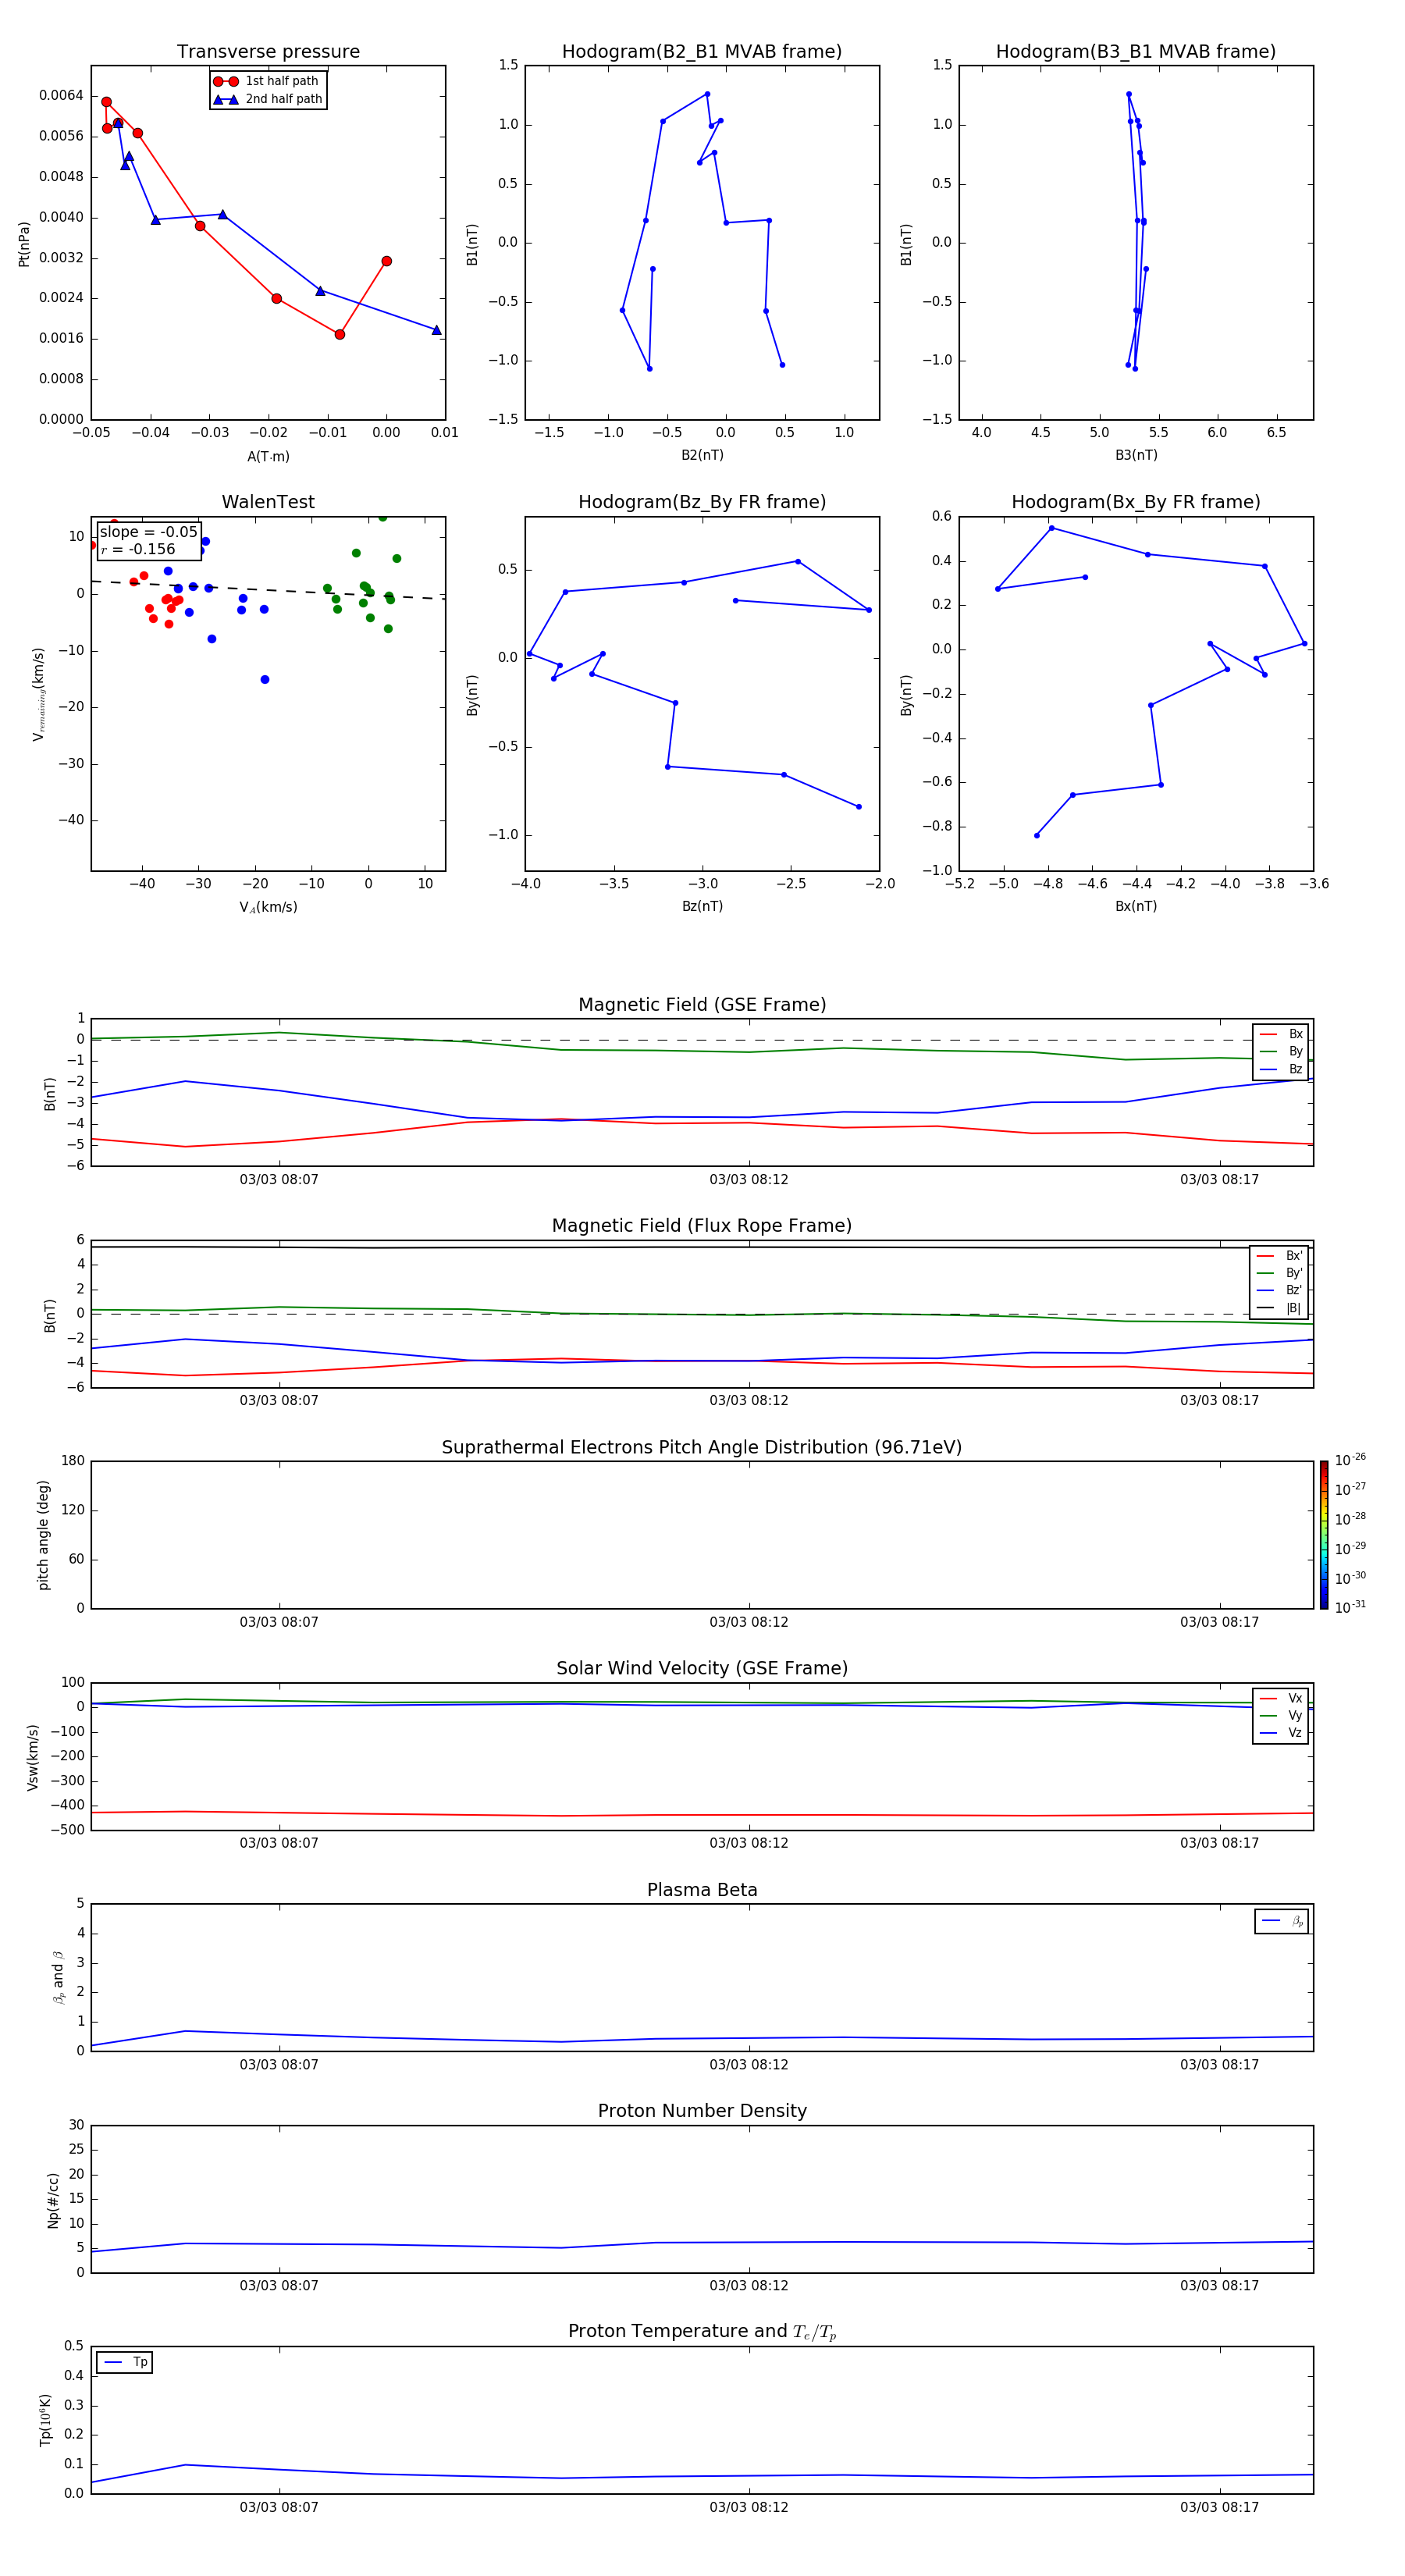Click the 'Vz' legend entry
This screenshot has height=2576, width=1405.
[x=1282, y=1733]
